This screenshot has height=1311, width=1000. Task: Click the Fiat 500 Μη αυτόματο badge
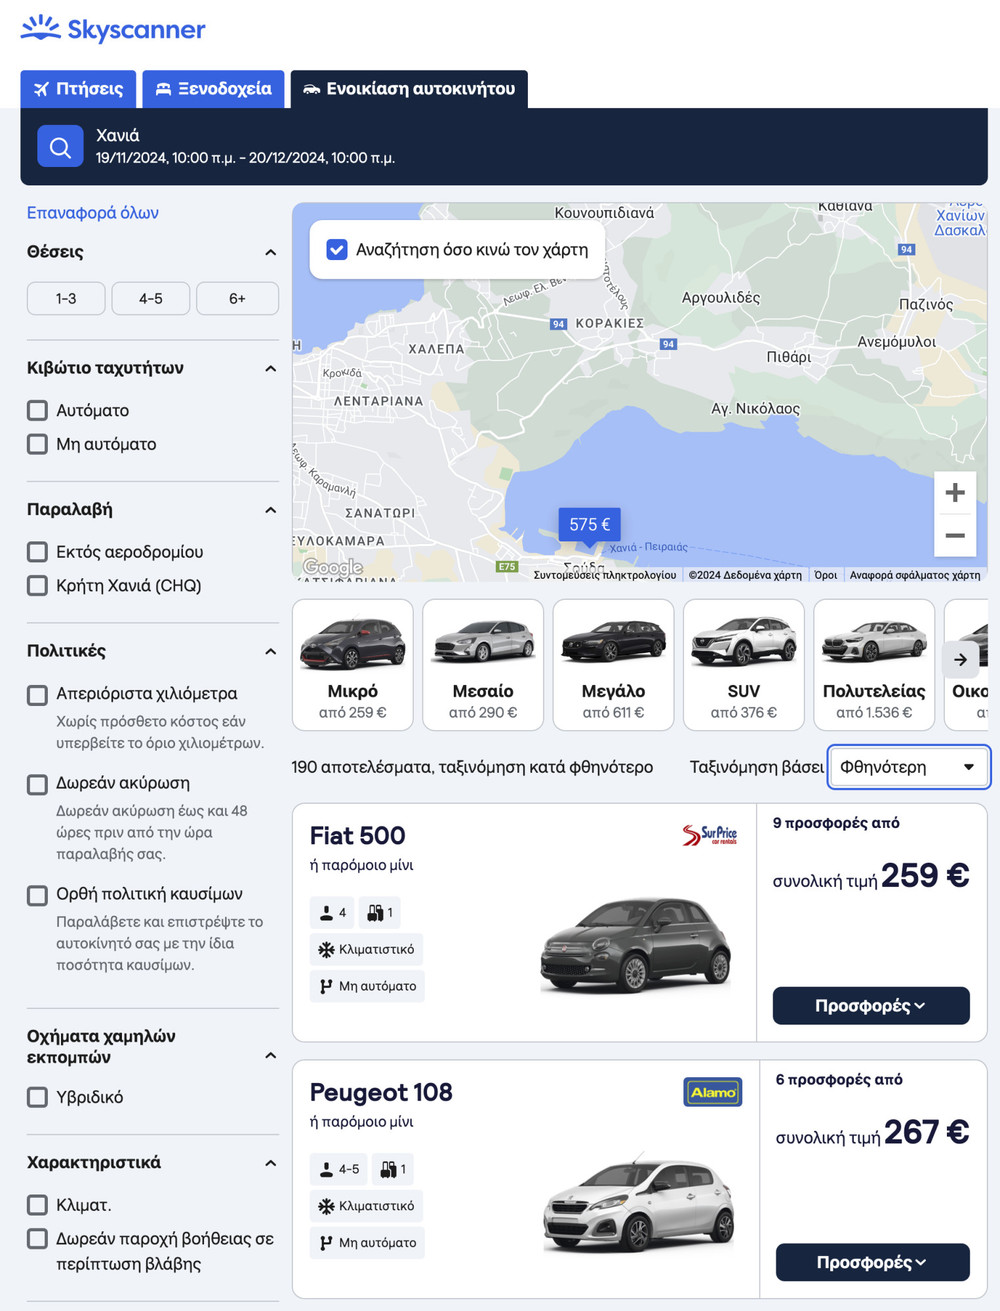click(367, 986)
